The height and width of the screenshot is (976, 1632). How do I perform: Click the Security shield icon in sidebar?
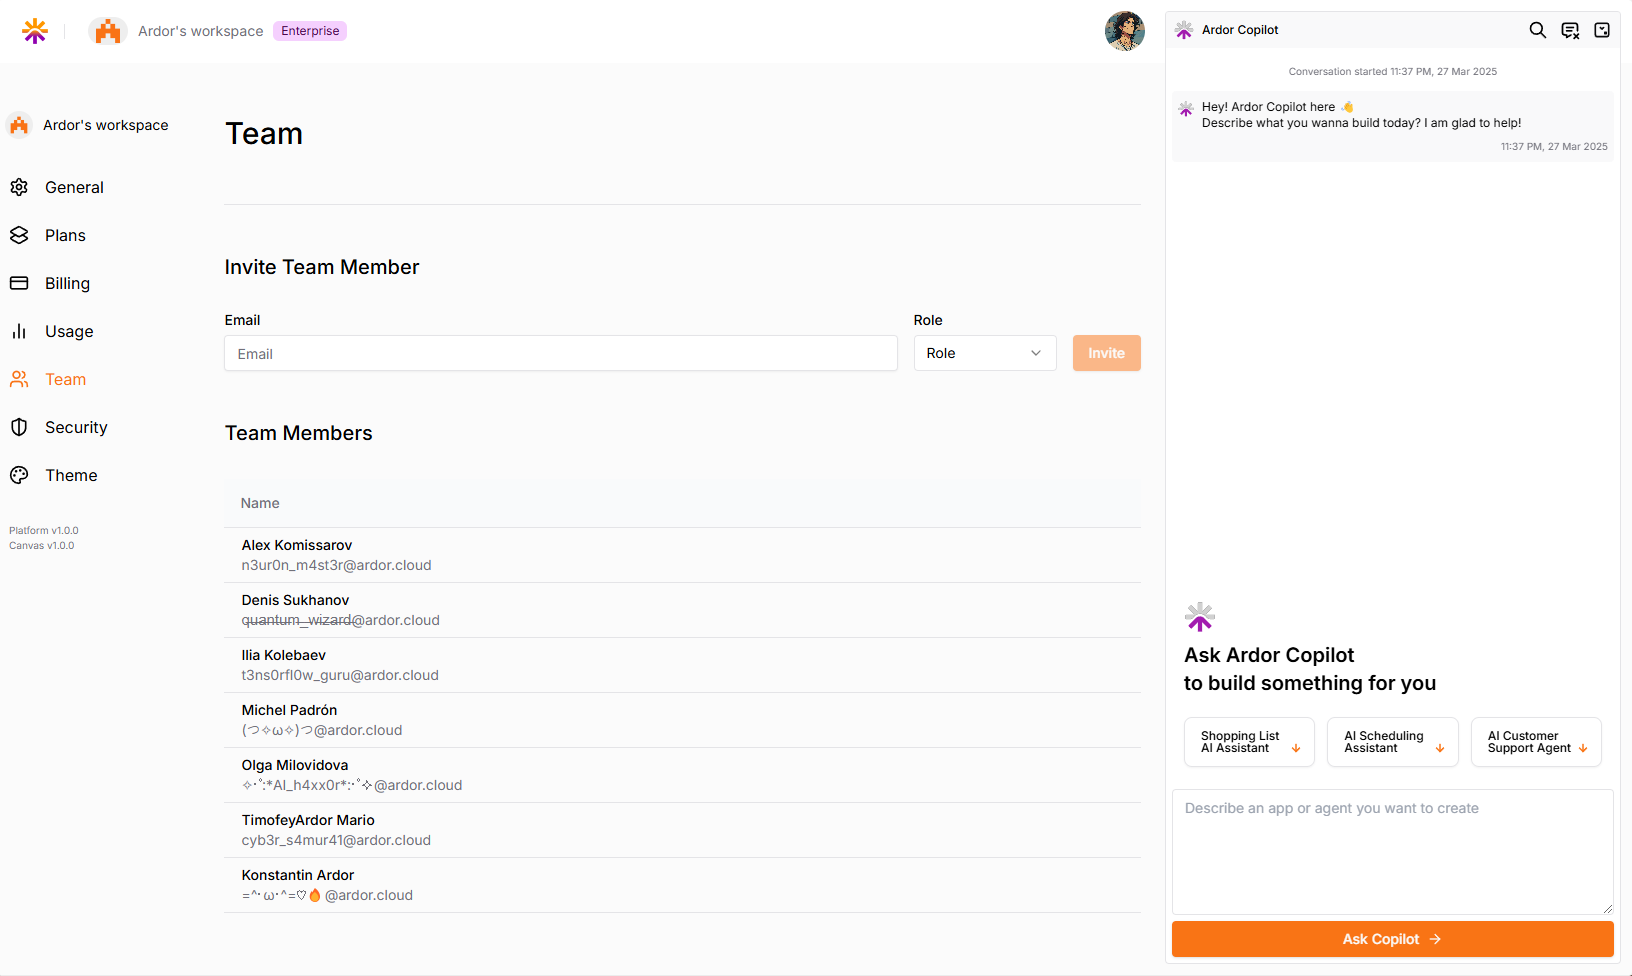[x=19, y=427]
